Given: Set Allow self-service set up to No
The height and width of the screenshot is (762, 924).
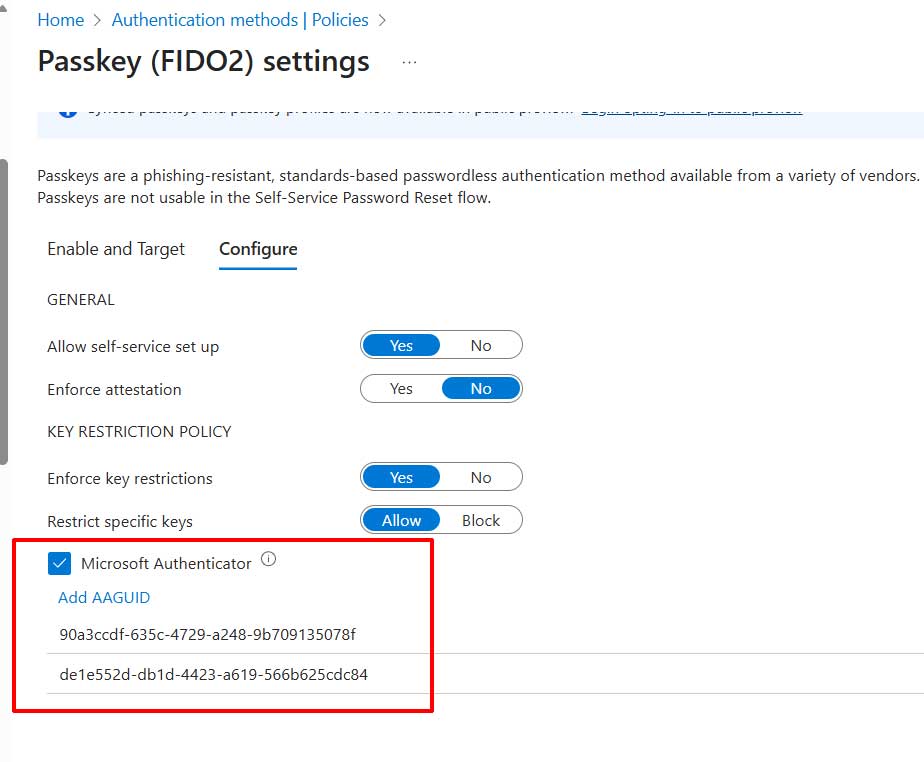Looking at the screenshot, I should click(x=481, y=346).
